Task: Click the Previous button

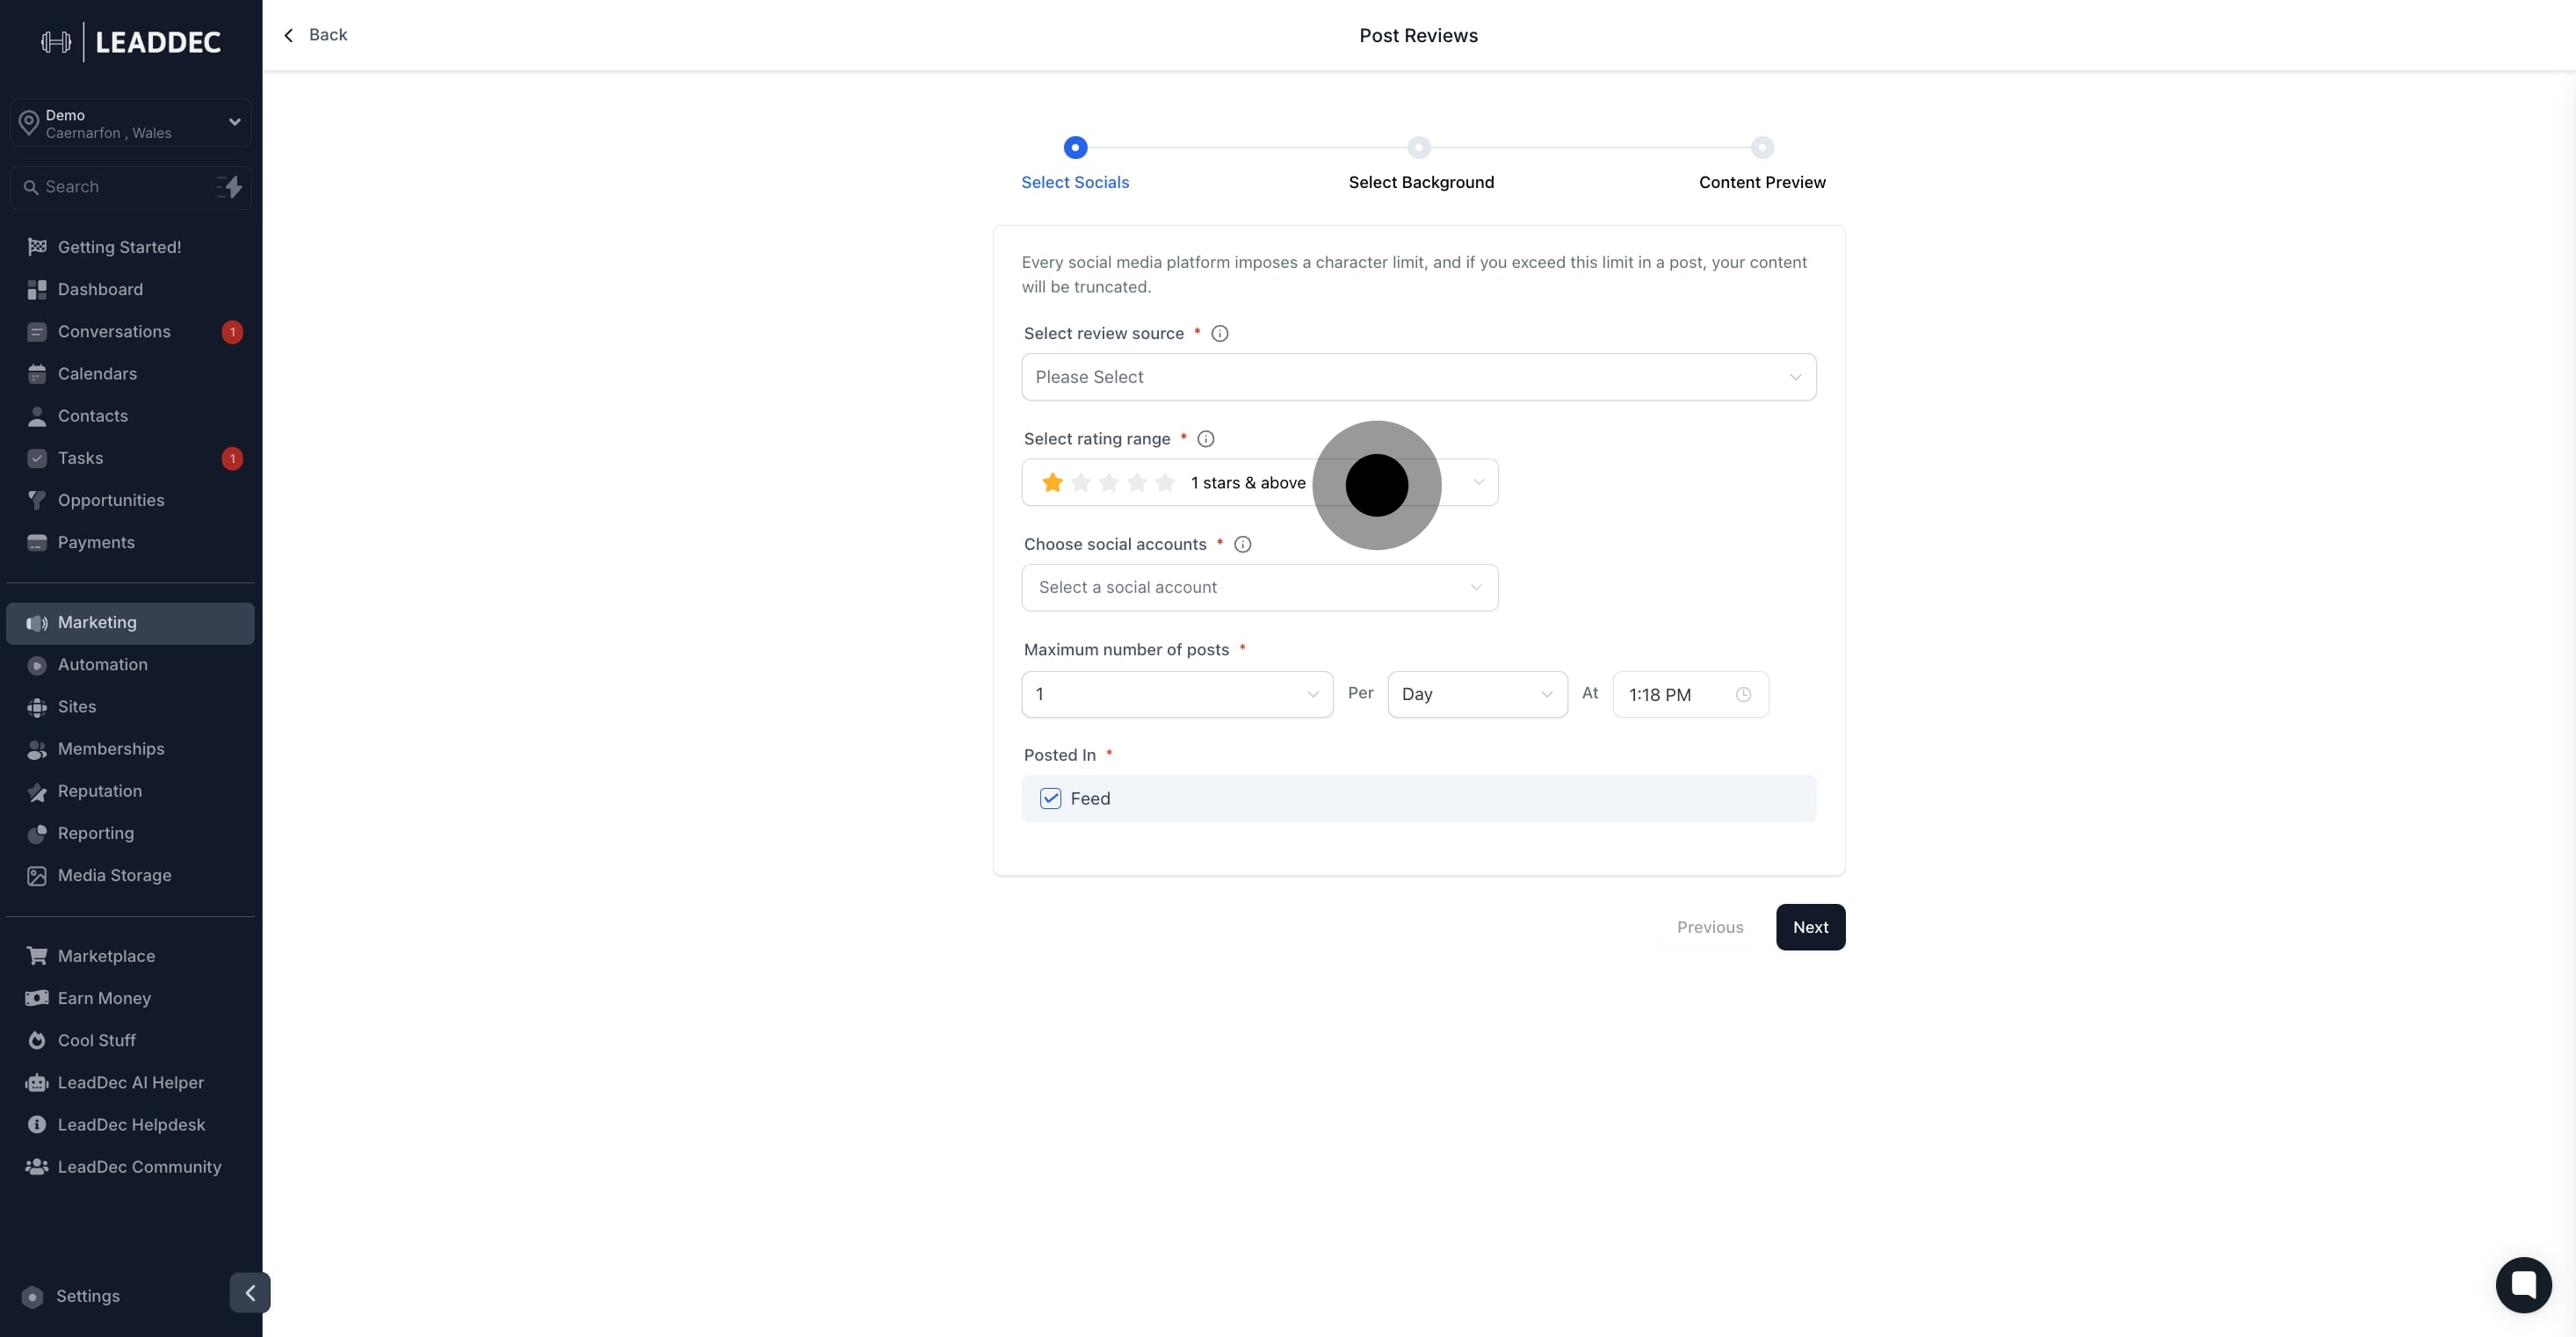Action: click(x=1710, y=928)
